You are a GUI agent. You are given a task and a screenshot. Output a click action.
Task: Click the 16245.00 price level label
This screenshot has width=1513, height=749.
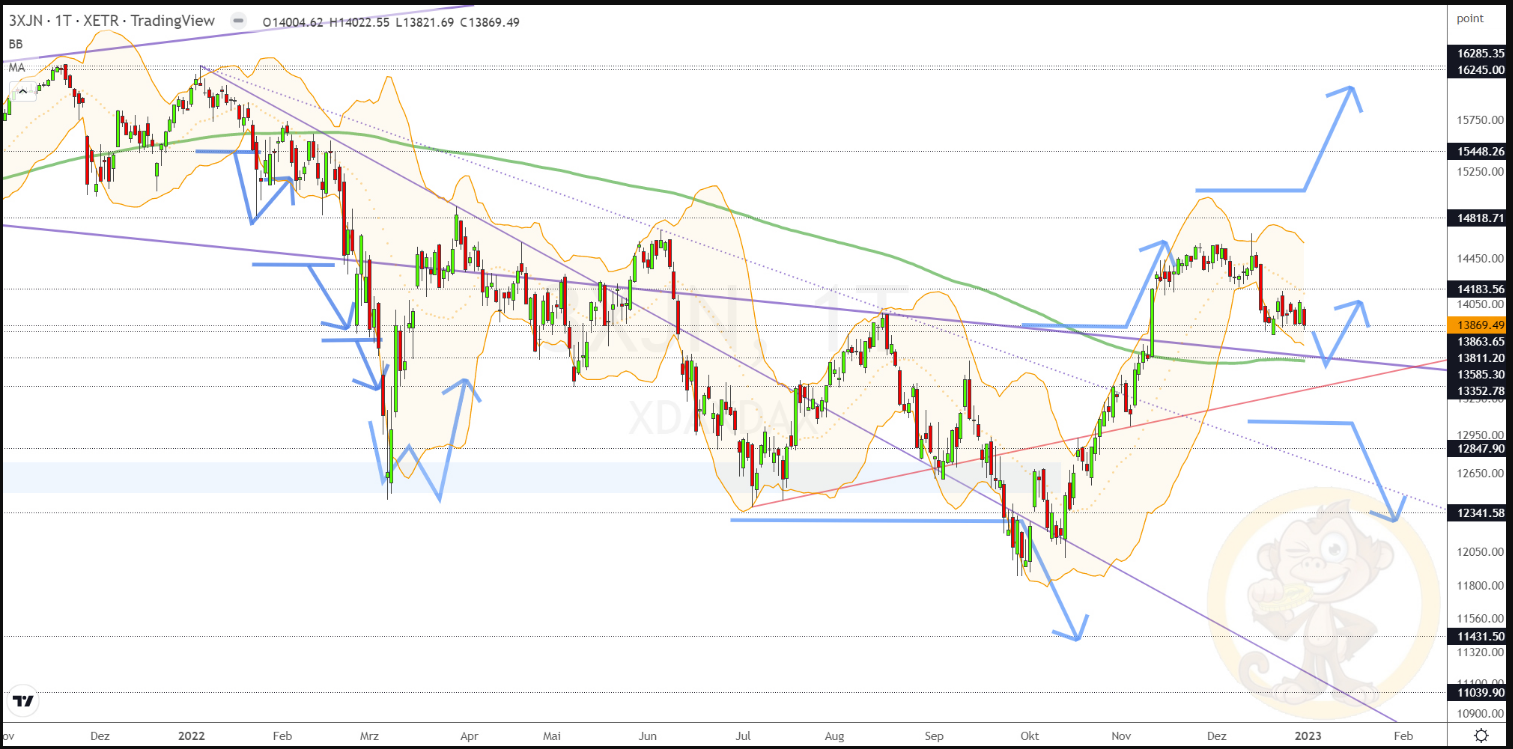pyautogui.click(x=1477, y=70)
